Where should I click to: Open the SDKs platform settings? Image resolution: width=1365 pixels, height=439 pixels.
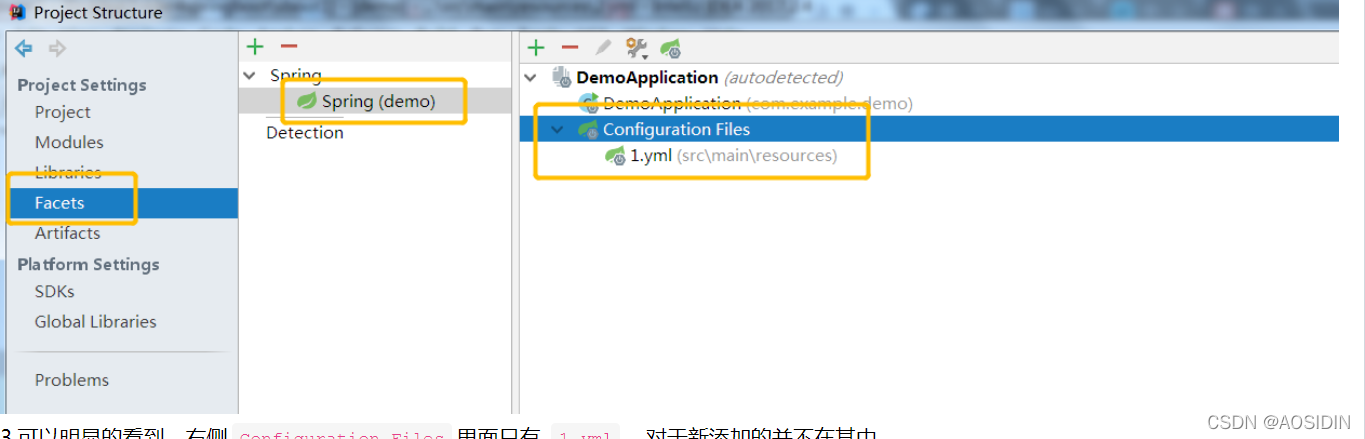pyautogui.click(x=54, y=291)
